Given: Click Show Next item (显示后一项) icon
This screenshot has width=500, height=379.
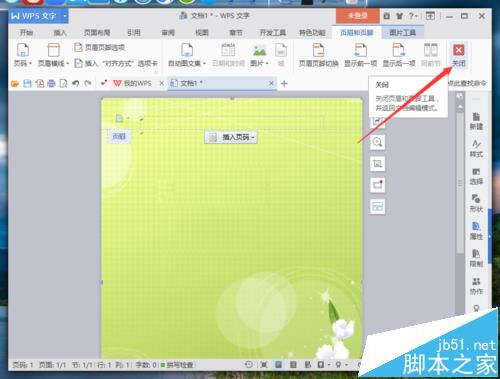Looking at the screenshot, I should 399,51.
